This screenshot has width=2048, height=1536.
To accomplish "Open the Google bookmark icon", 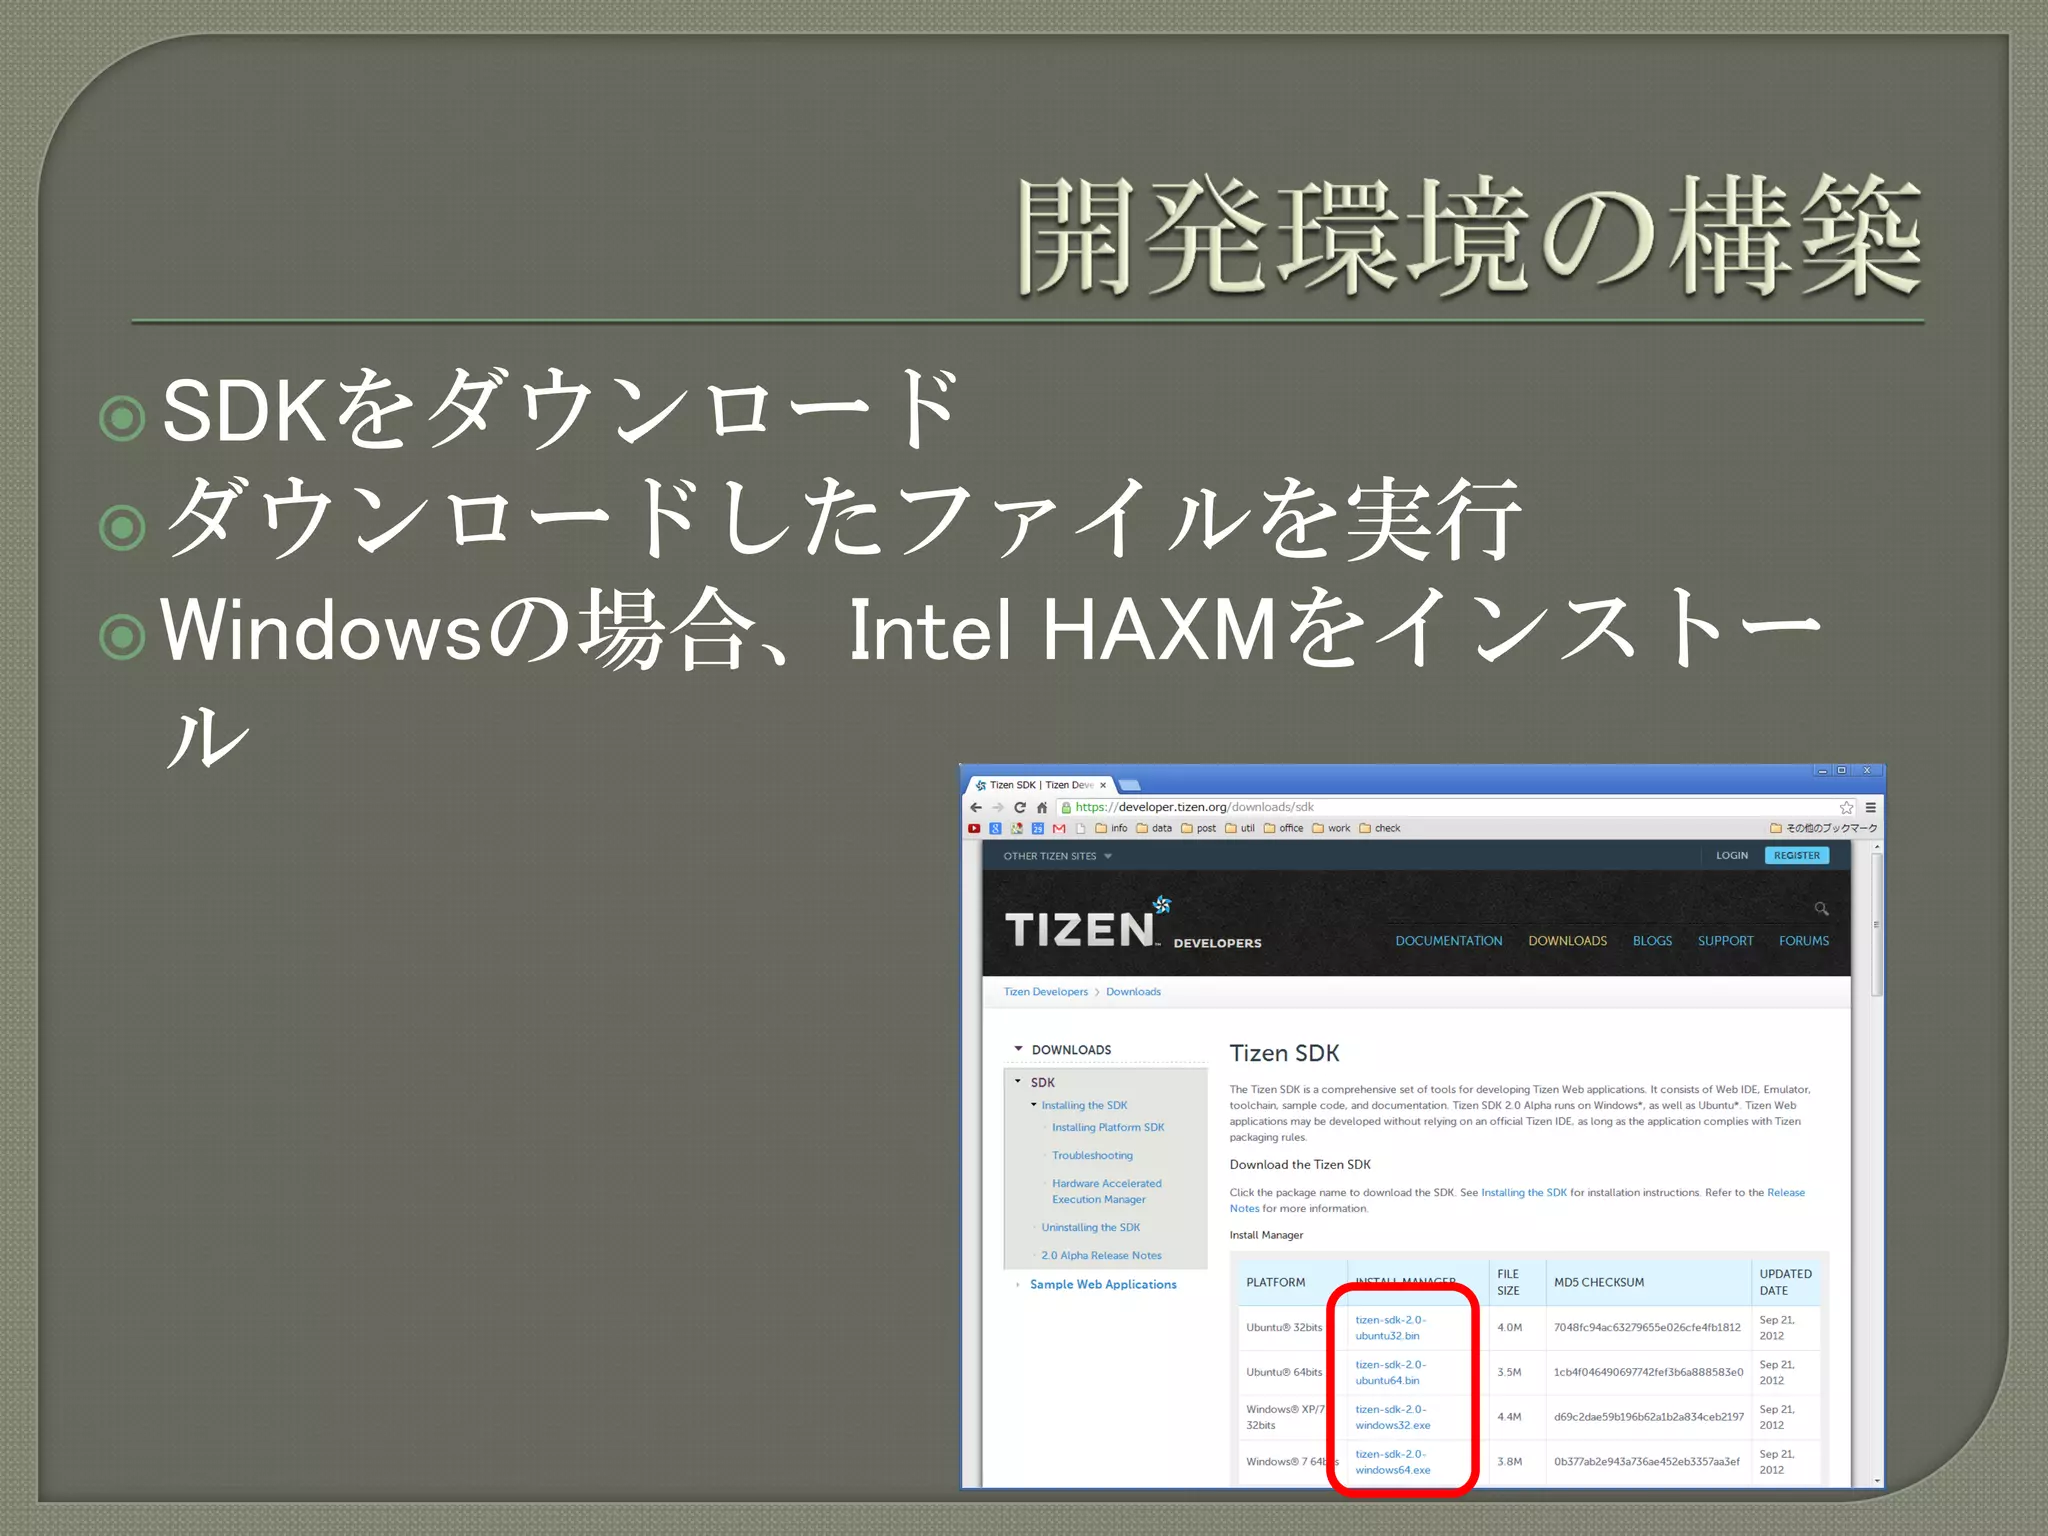I will click(995, 828).
